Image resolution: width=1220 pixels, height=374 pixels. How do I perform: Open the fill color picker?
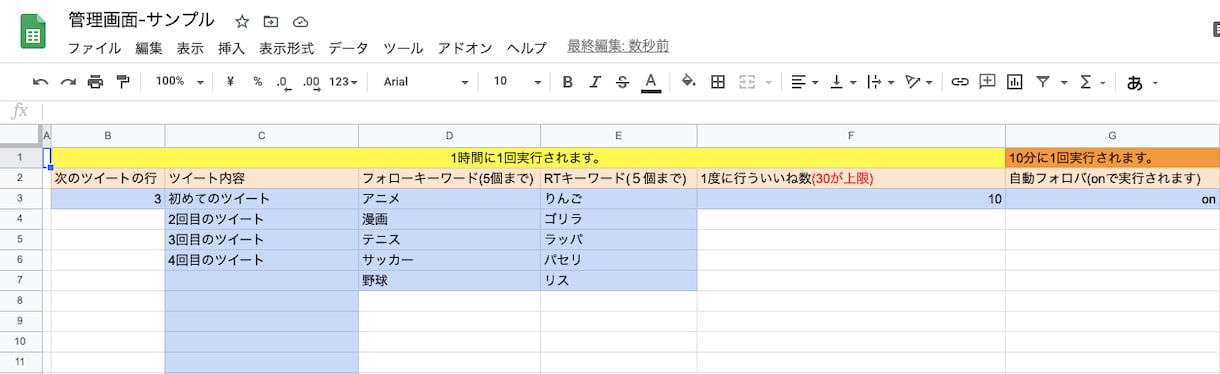pyautogui.click(x=688, y=82)
